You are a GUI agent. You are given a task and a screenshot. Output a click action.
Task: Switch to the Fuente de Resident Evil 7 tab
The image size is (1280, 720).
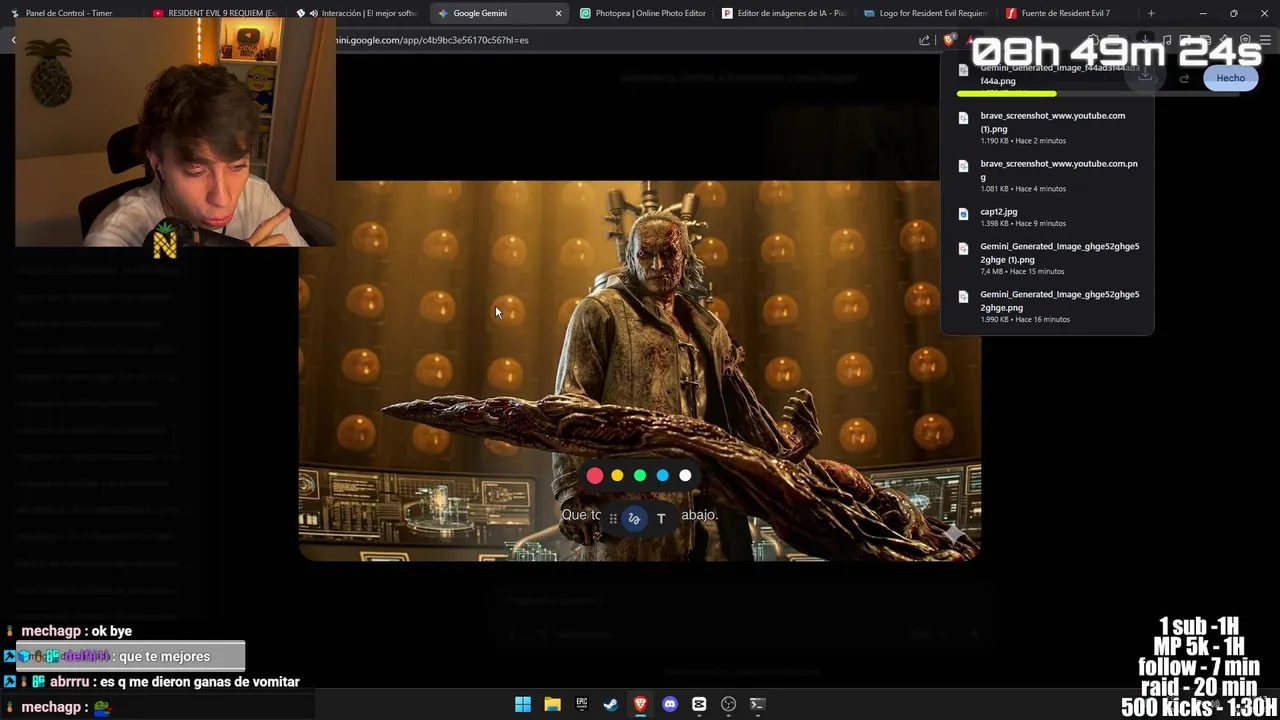(x=1069, y=13)
